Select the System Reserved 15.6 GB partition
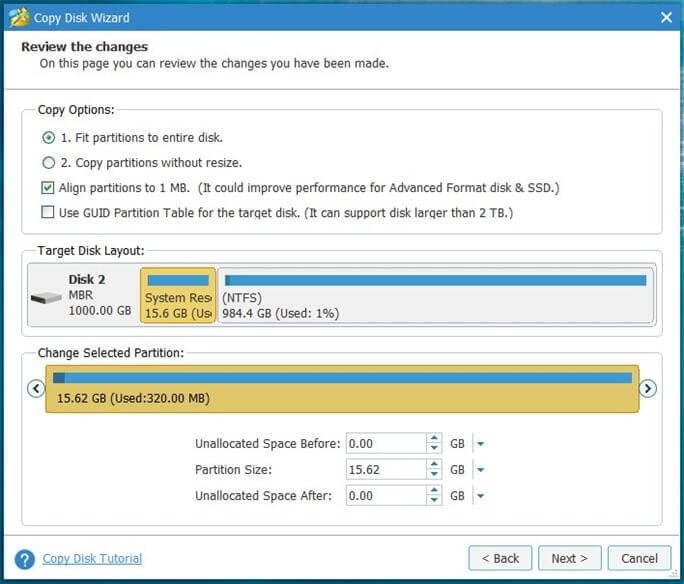This screenshot has height=584, width=684. click(x=178, y=296)
